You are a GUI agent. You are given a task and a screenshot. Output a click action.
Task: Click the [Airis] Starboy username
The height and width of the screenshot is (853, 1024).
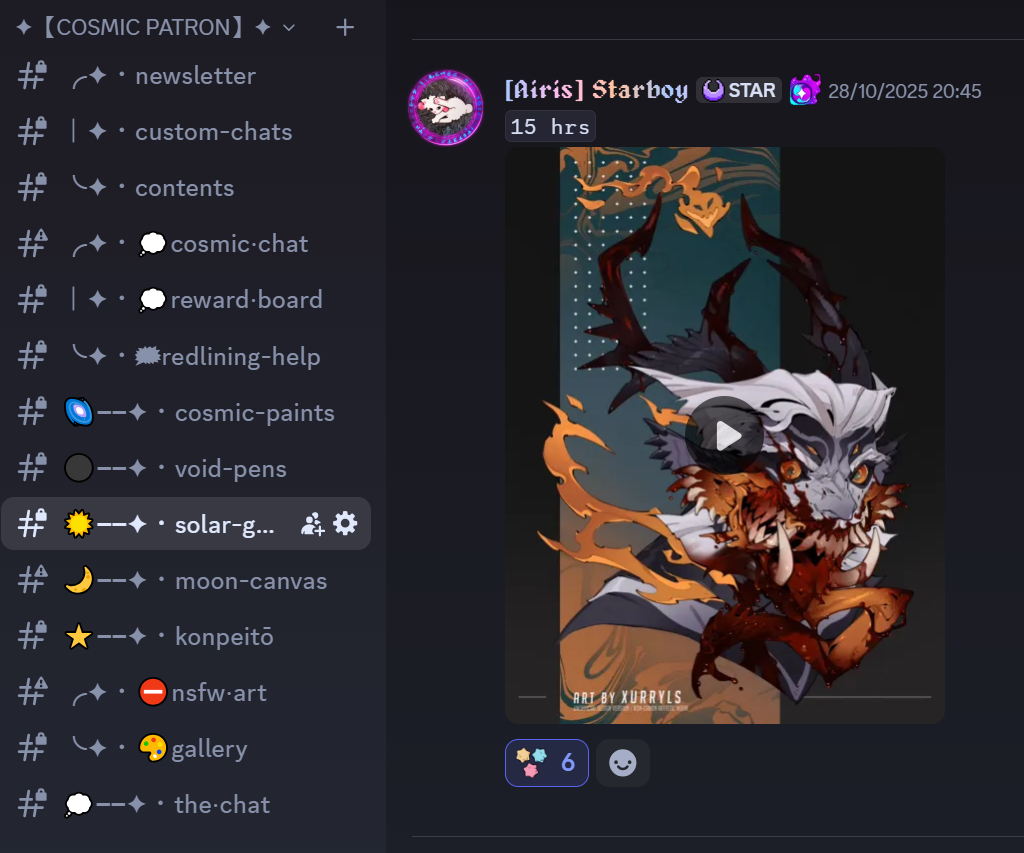[x=596, y=89]
